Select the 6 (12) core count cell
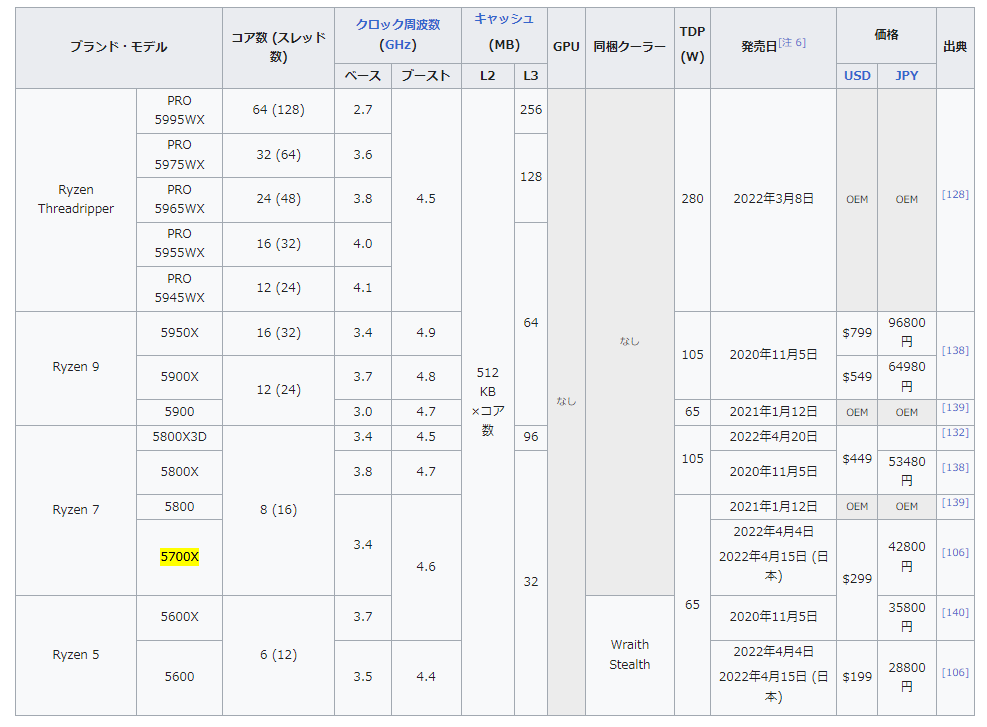Viewport: 987px width, 727px height. (278, 655)
